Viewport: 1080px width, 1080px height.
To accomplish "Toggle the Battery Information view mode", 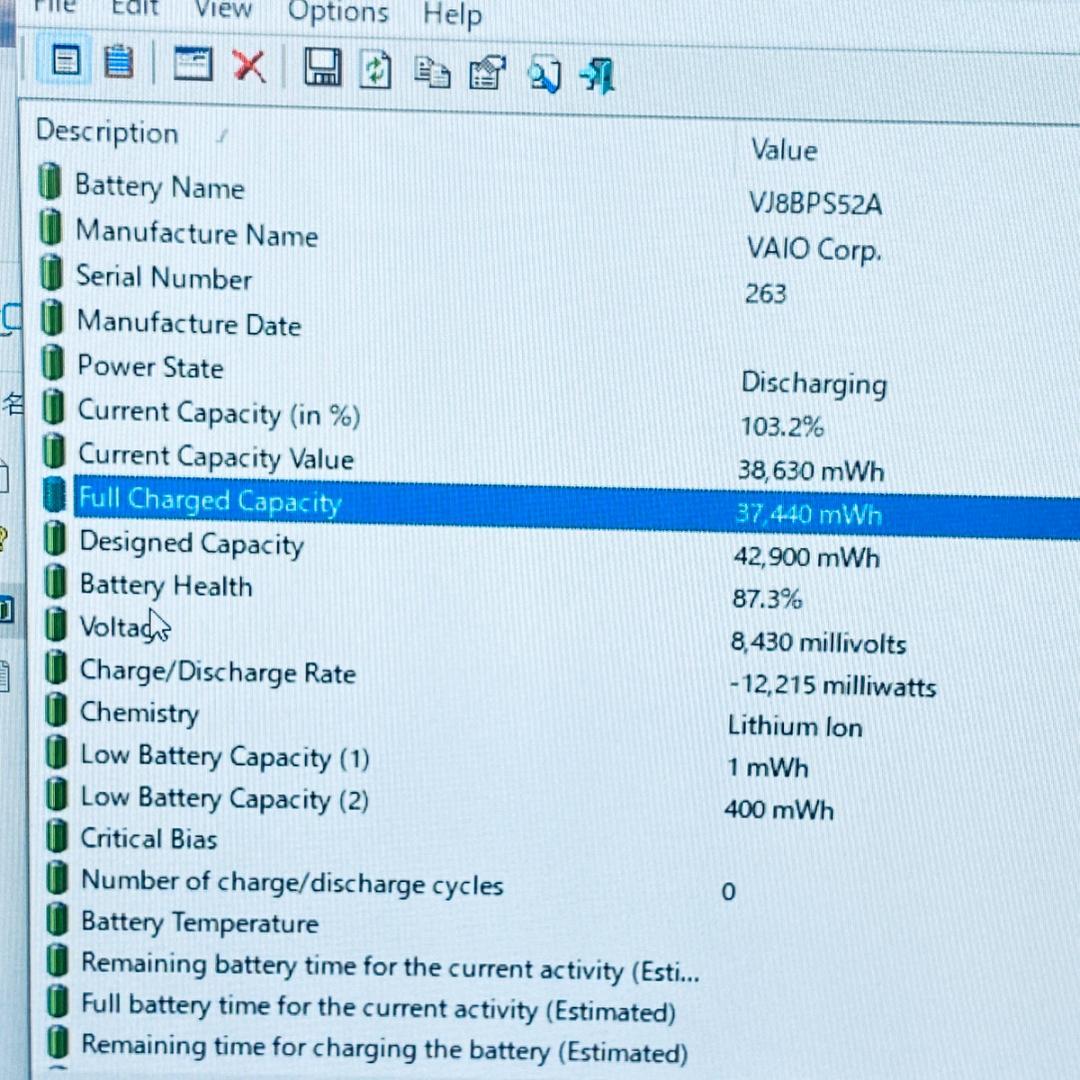I will click(63, 62).
